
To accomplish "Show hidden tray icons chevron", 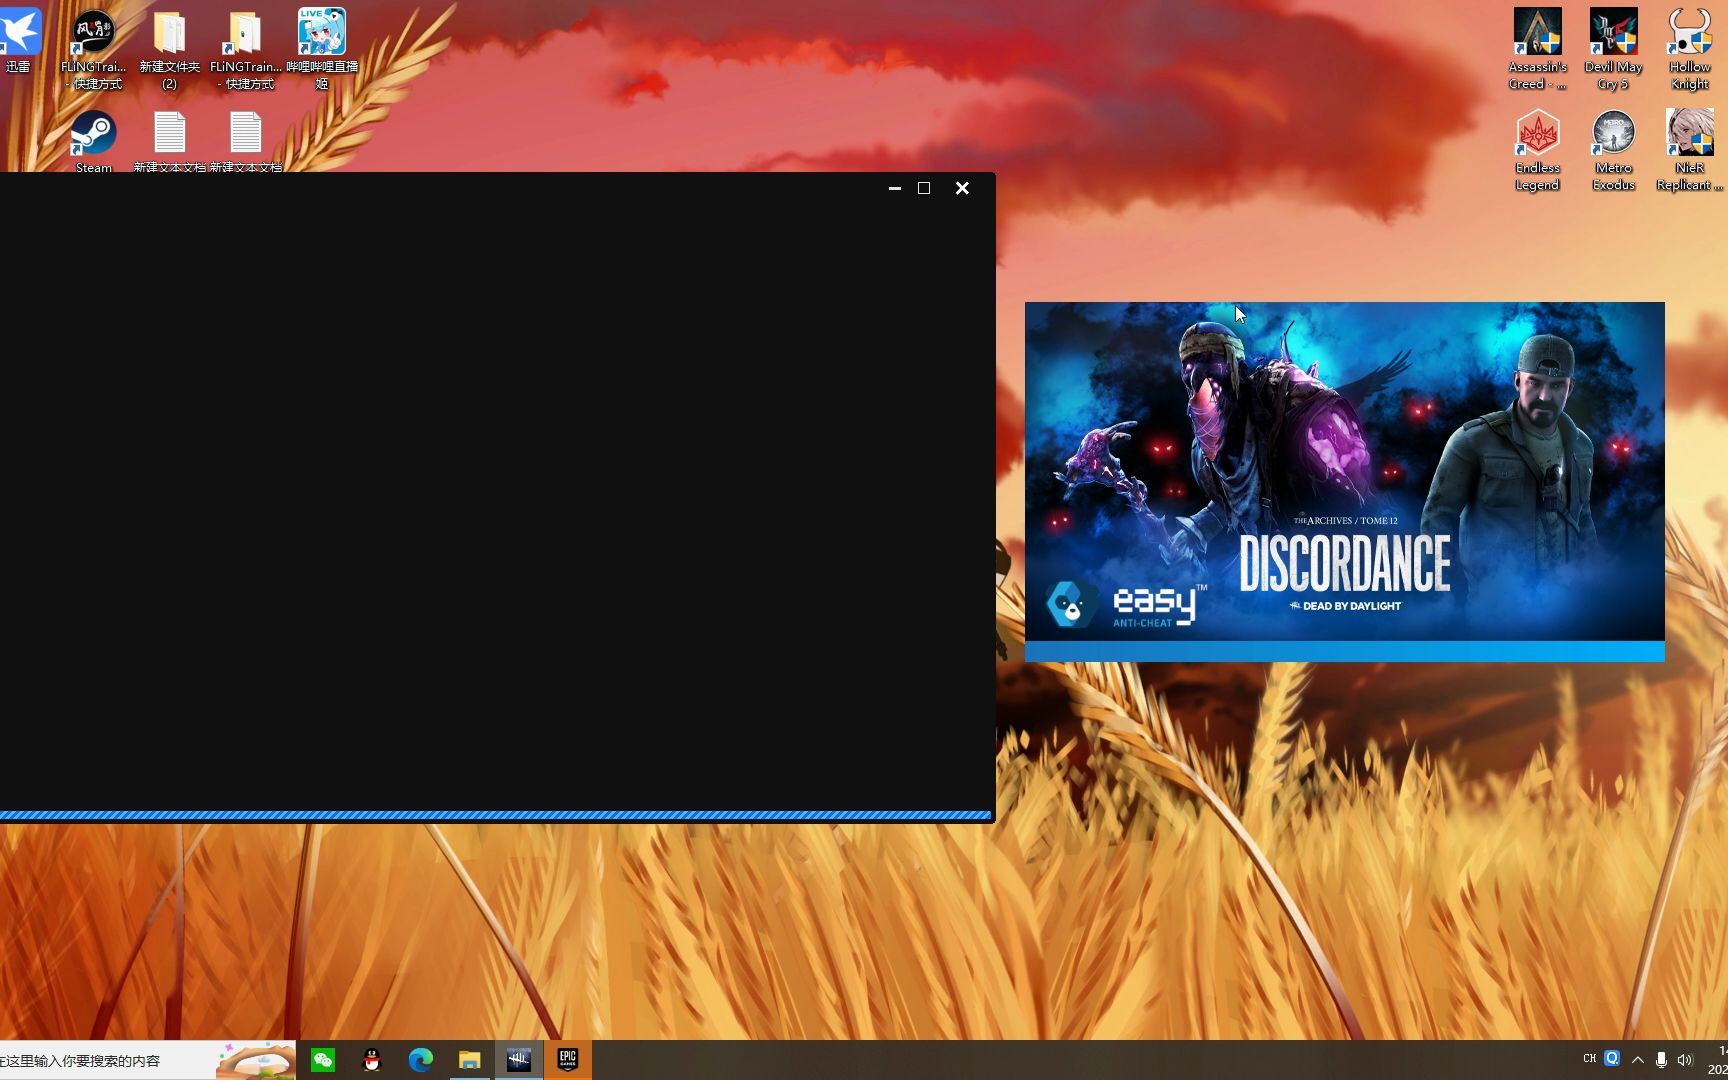I will [x=1637, y=1060].
